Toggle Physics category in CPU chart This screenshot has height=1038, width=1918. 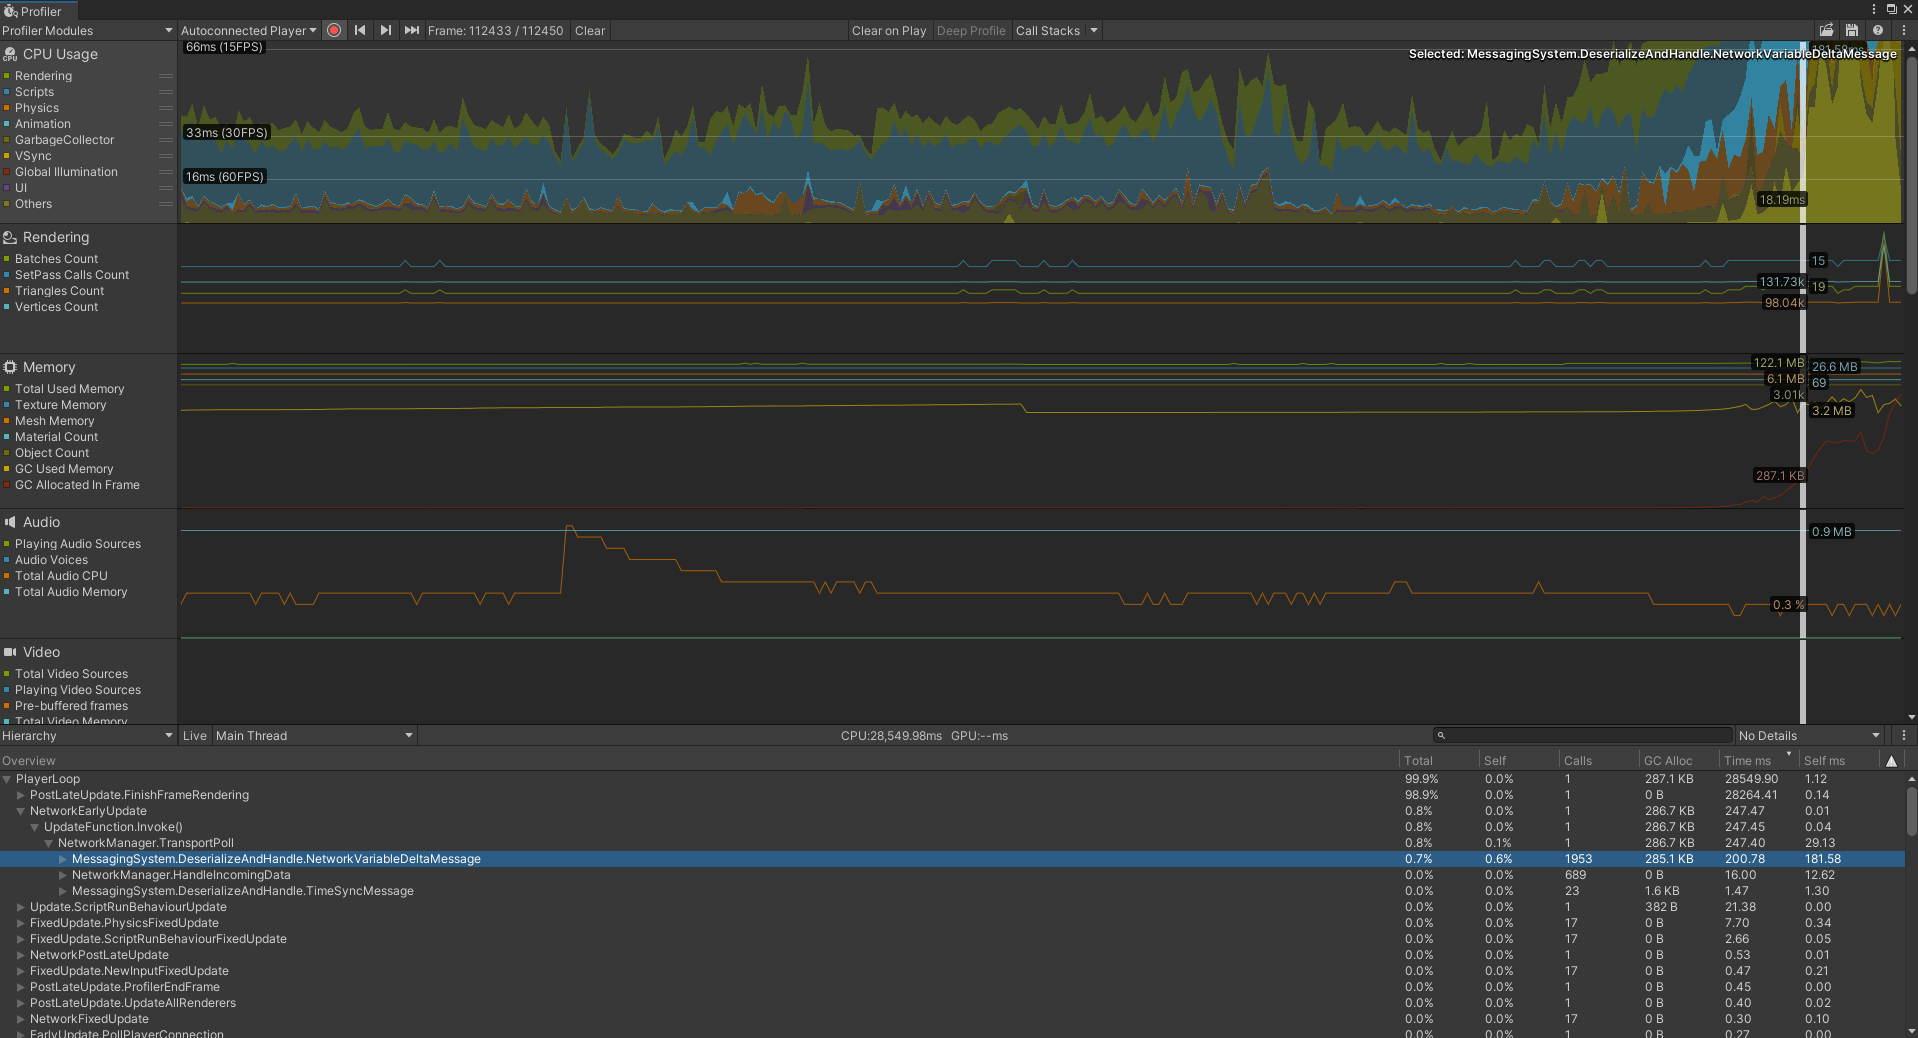(7, 108)
